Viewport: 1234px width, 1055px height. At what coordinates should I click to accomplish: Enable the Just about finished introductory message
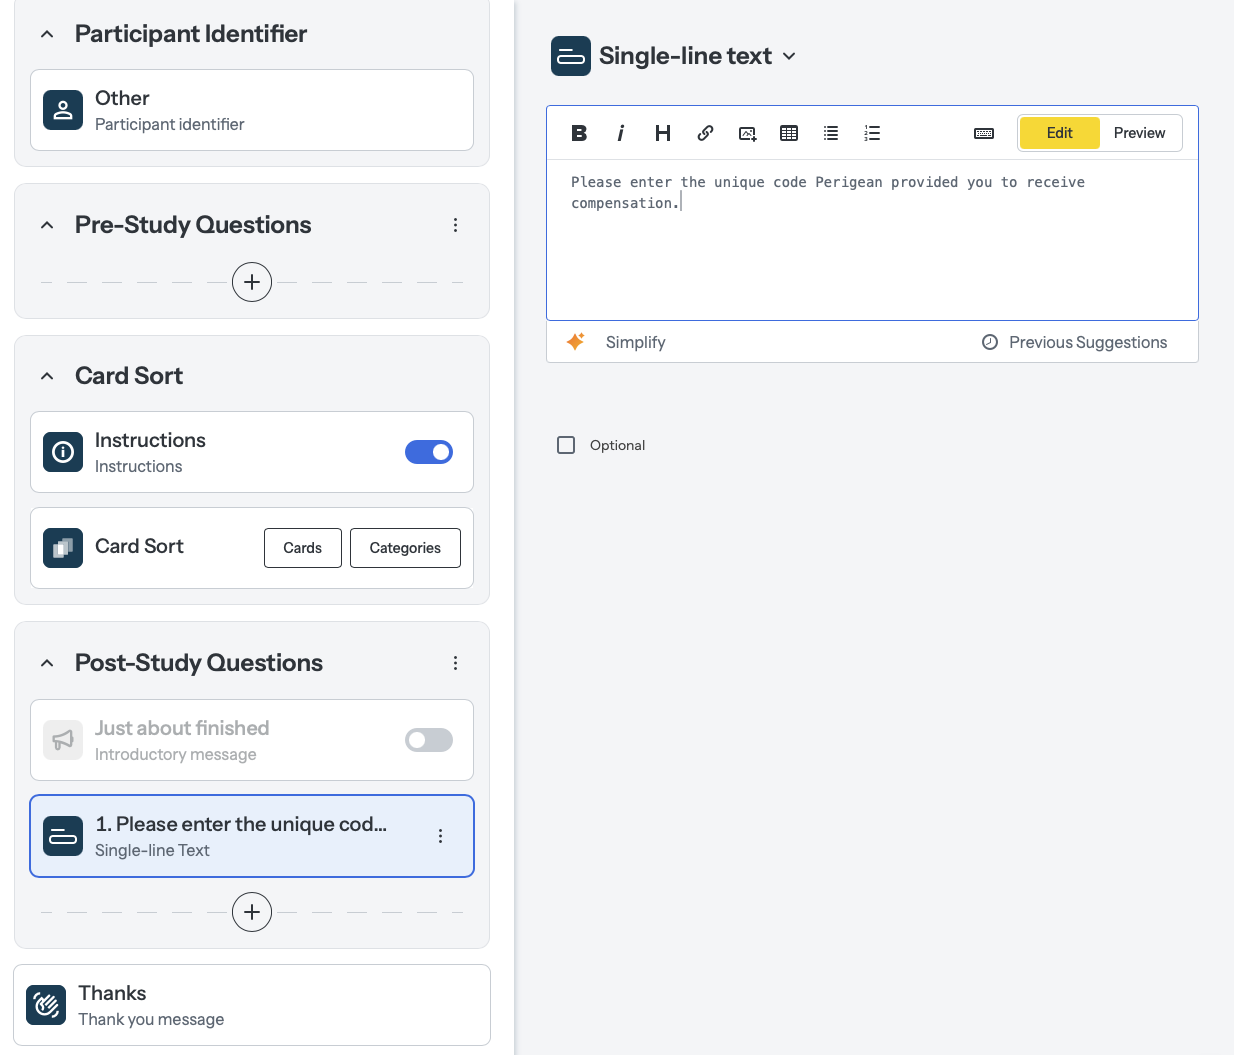click(x=428, y=740)
